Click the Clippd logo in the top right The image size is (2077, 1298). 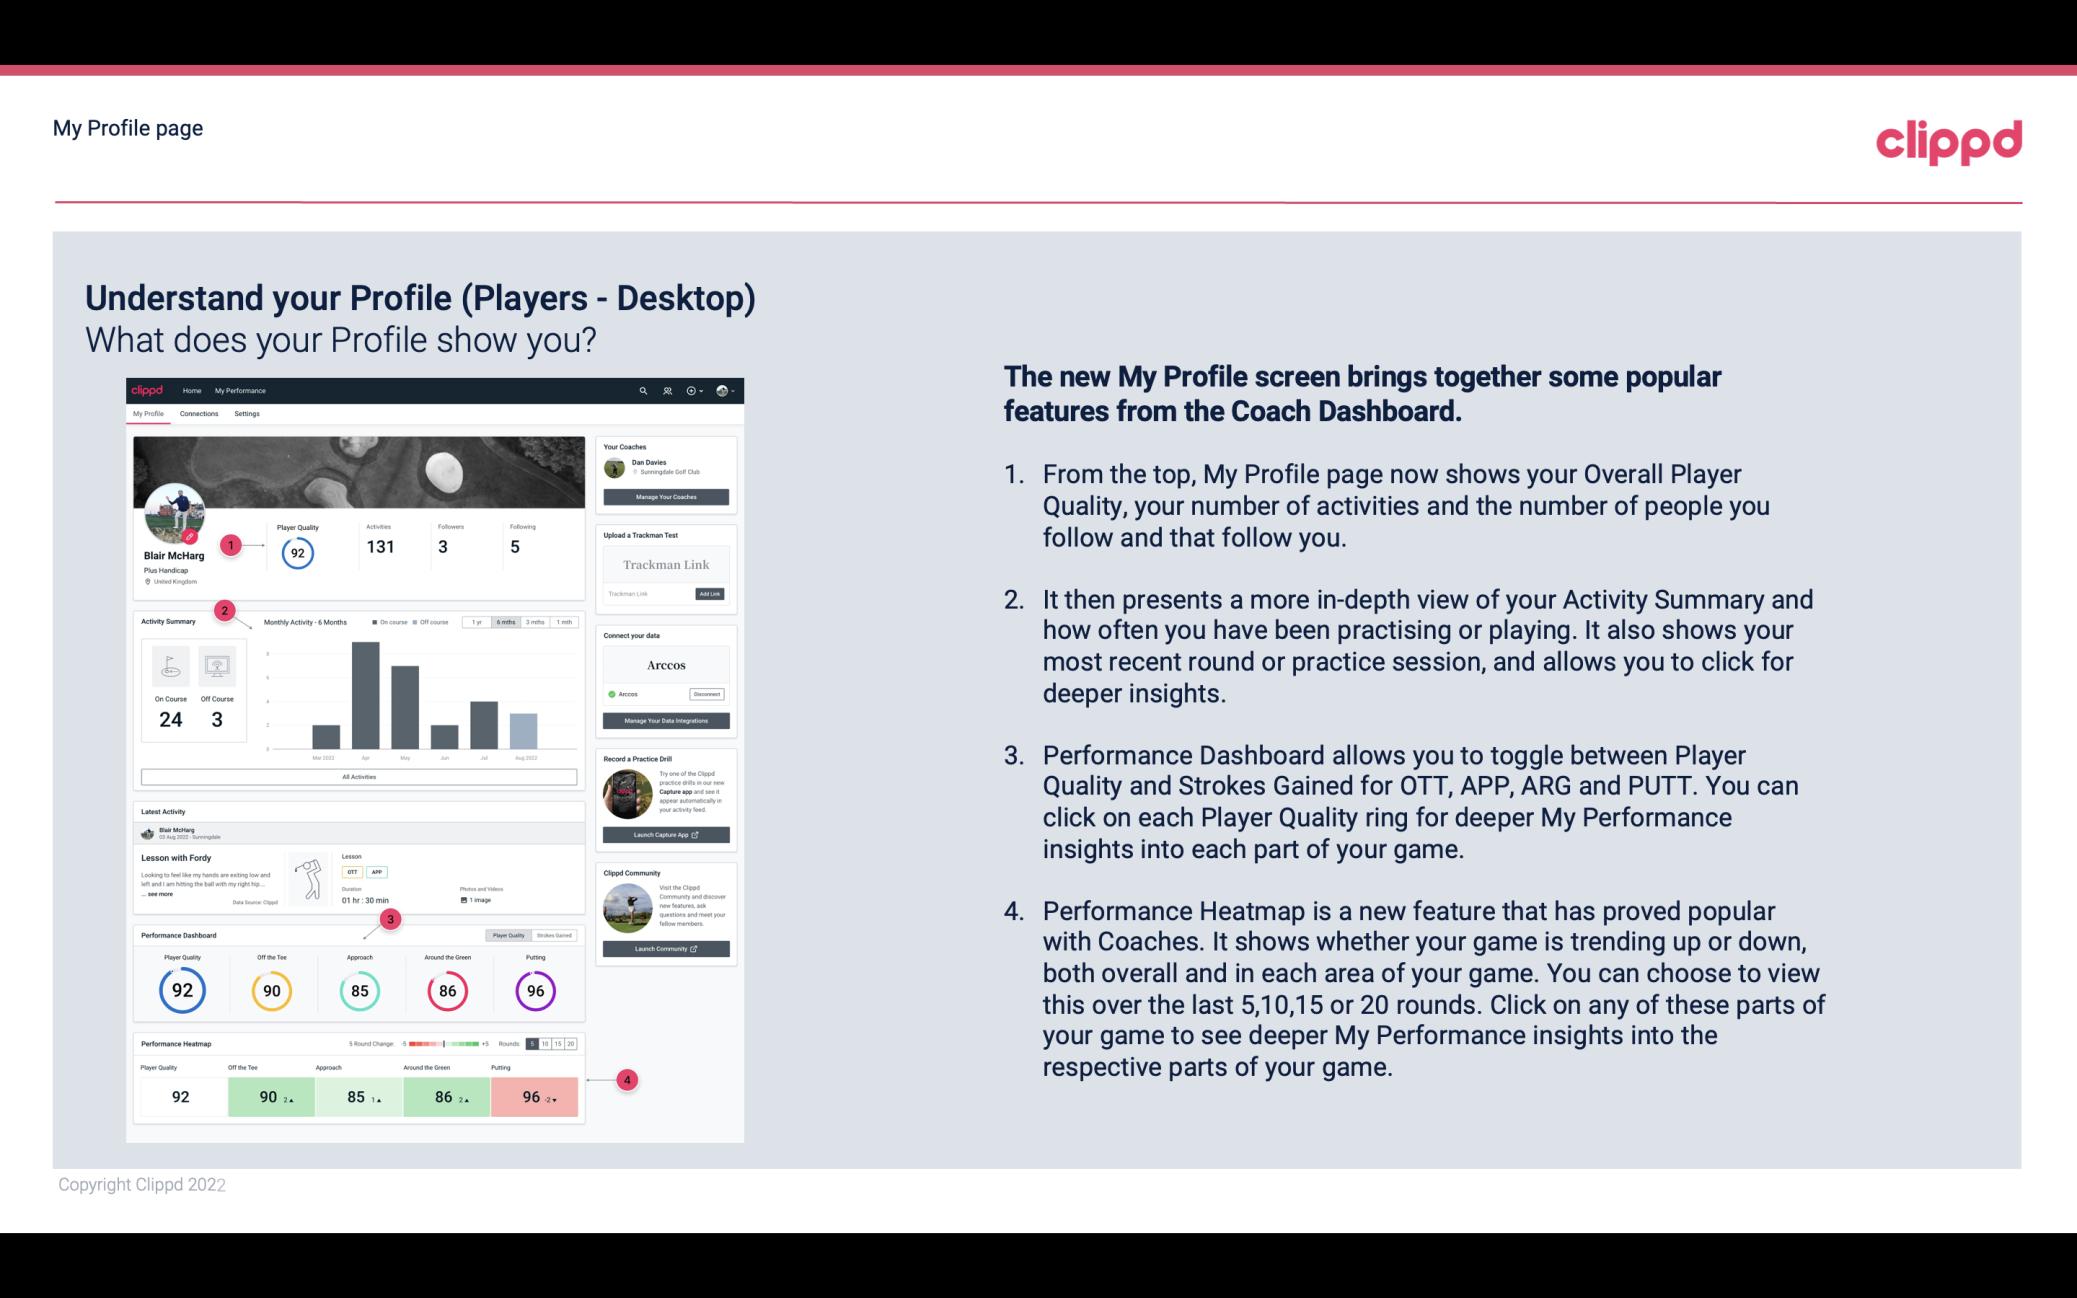tap(1948, 139)
